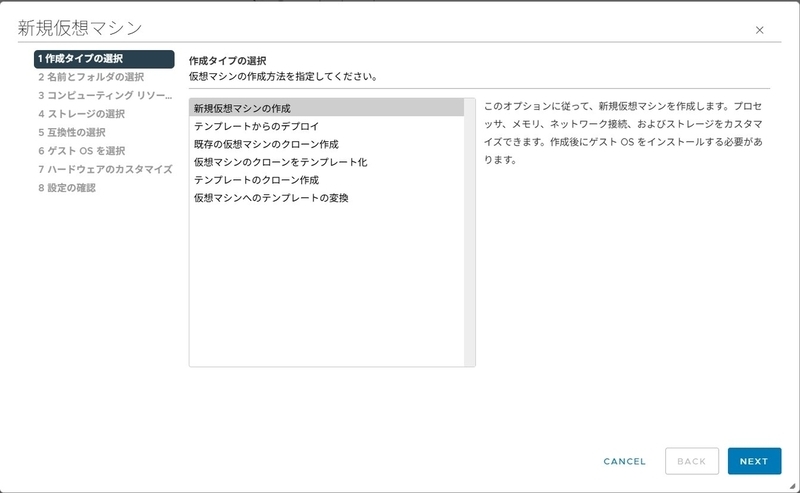Viewport: 800px width, 493px height.
Task: Choose 既存の仮想マシンのクローン作成
Action: [x=327, y=144]
